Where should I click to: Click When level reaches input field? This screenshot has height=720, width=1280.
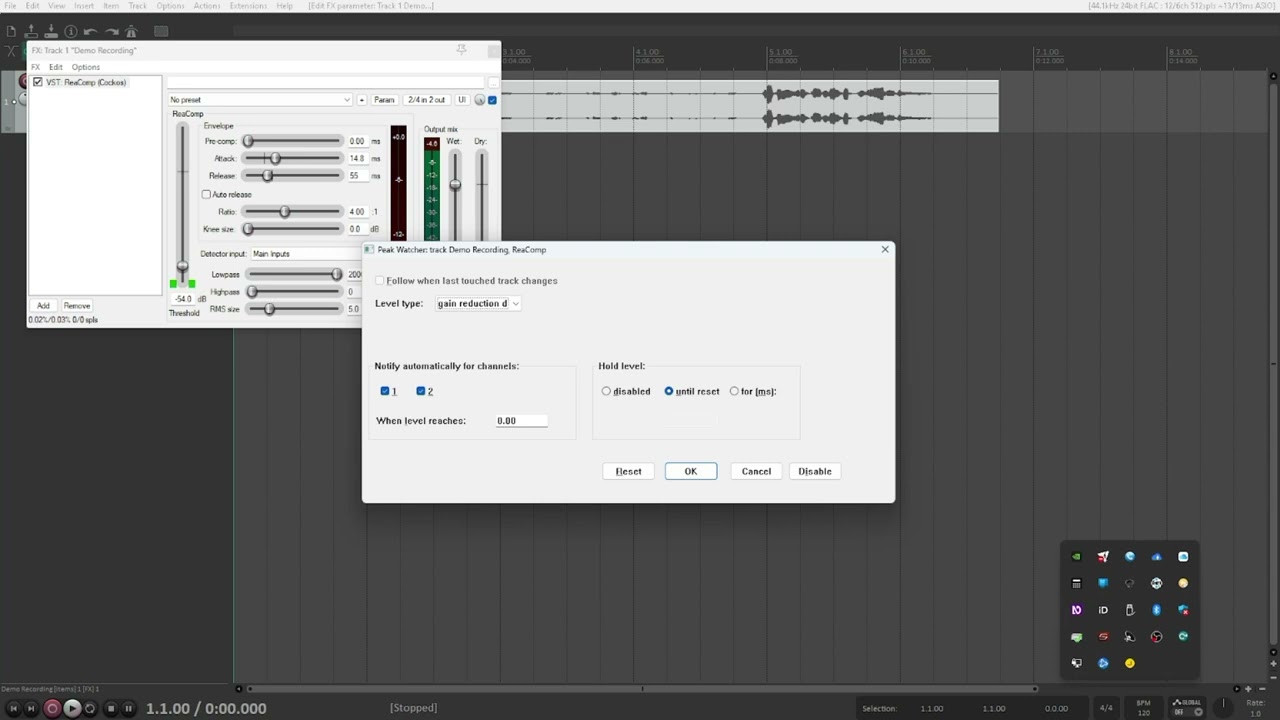tap(521, 421)
